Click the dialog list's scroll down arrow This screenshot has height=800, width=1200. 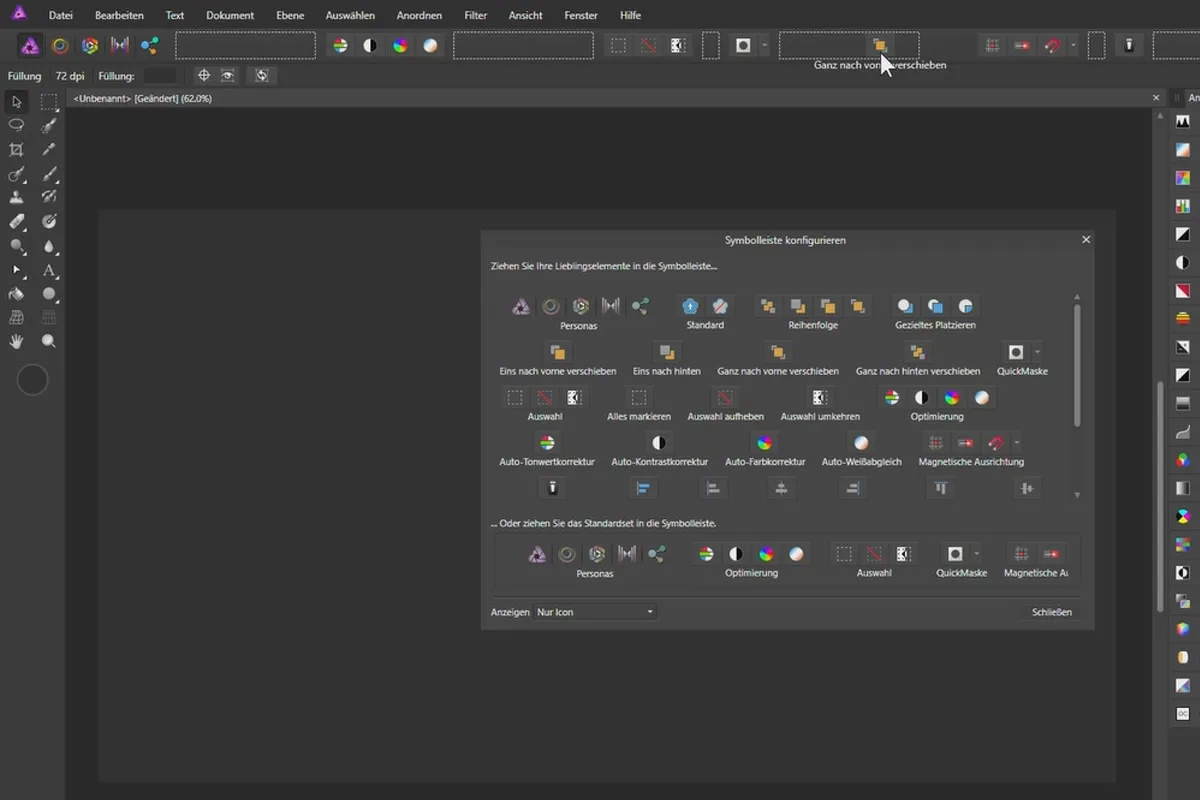click(1077, 495)
